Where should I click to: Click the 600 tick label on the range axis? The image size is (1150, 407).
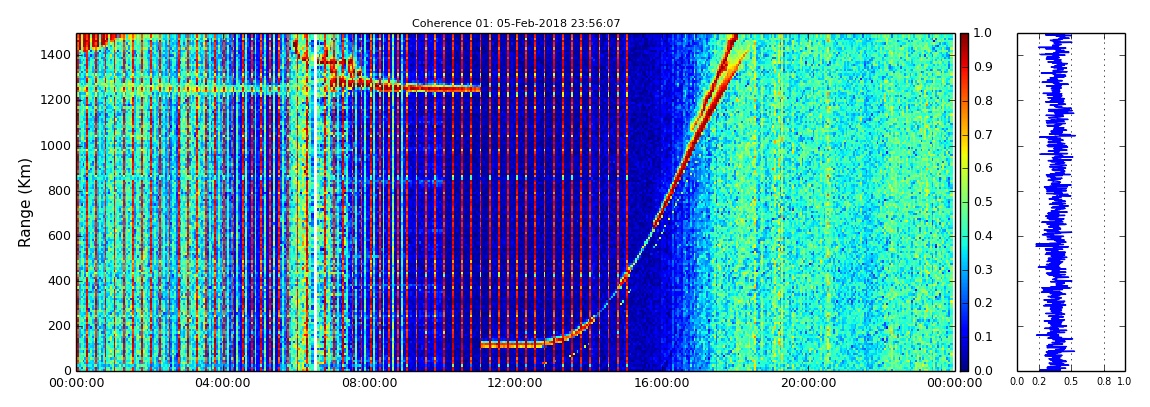[x=59, y=236]
